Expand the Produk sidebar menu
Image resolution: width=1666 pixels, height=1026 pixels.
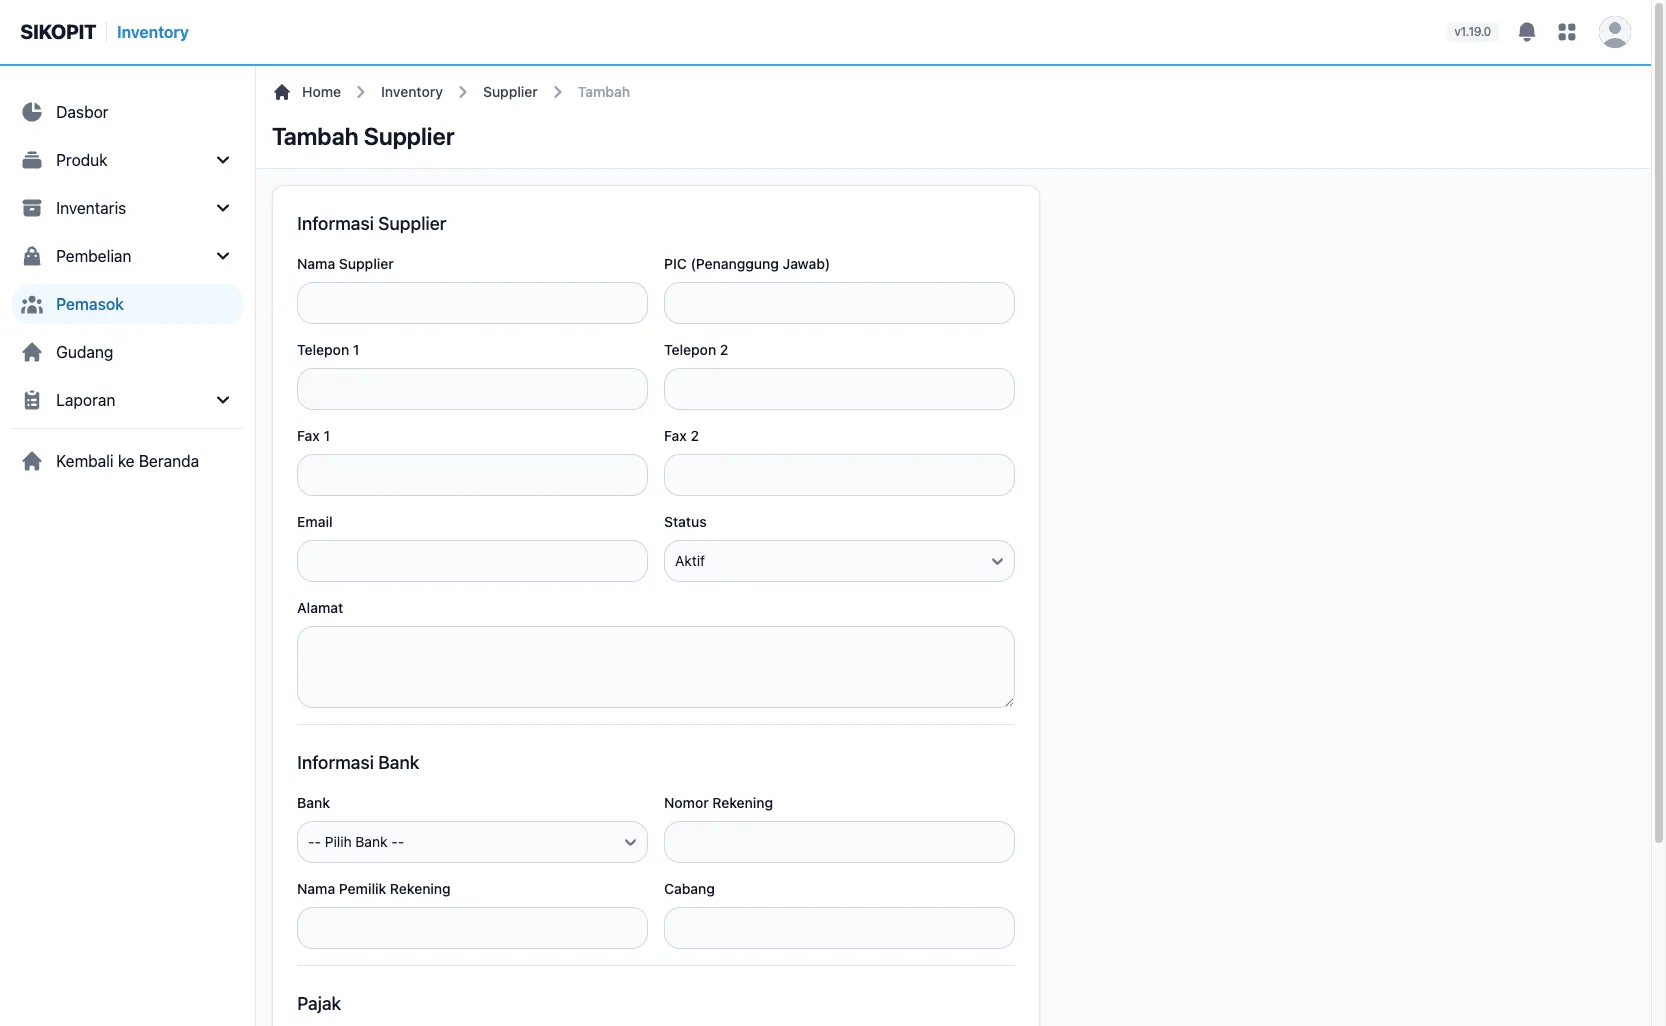[x=127, y=160]
